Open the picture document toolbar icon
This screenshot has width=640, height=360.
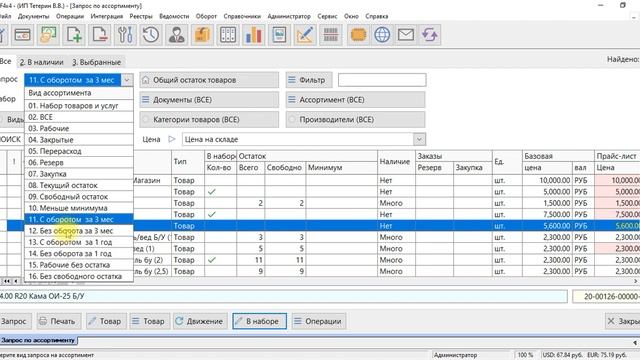(279, 35)
